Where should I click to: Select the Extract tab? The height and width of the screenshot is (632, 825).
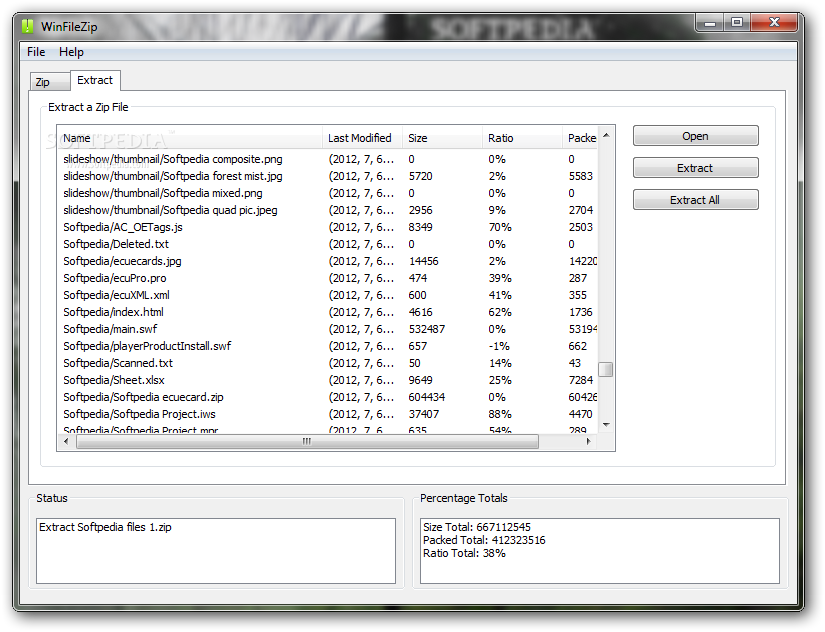click(x=95, y=80)
